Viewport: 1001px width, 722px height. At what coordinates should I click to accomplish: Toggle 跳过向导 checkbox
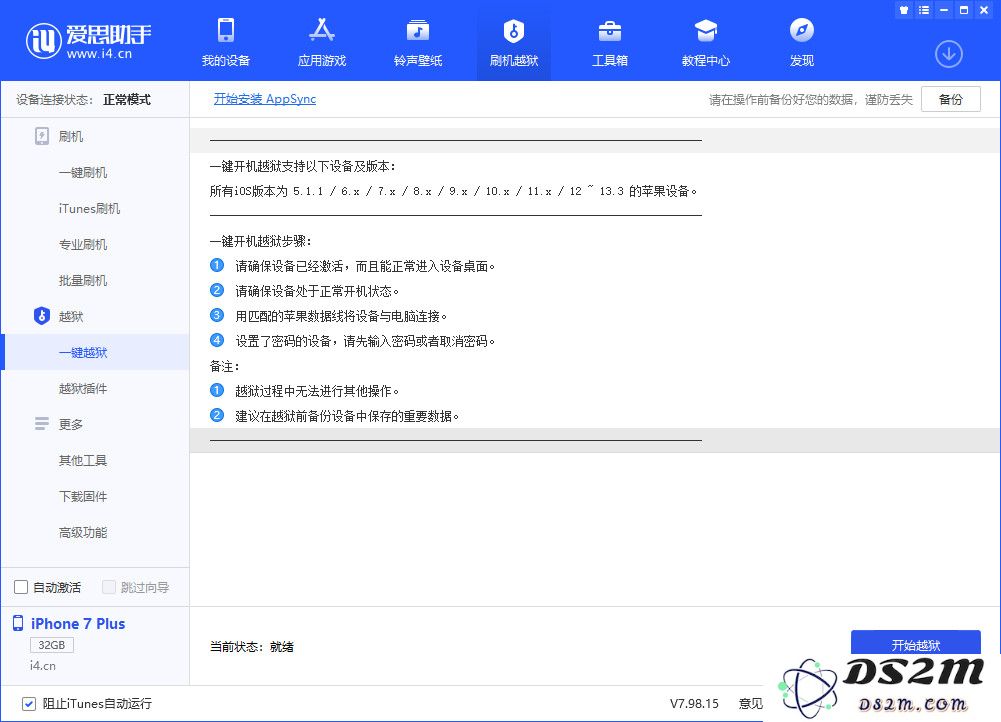click(x=109, y=587)
